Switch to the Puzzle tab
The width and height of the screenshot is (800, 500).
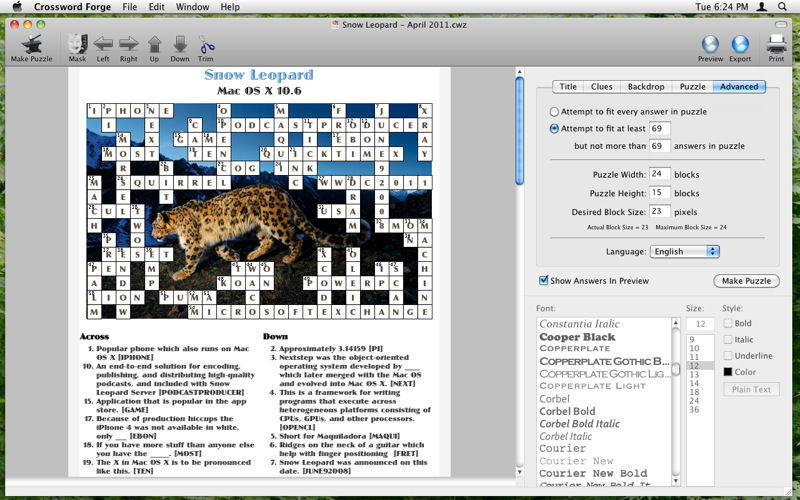coord(692,87)
